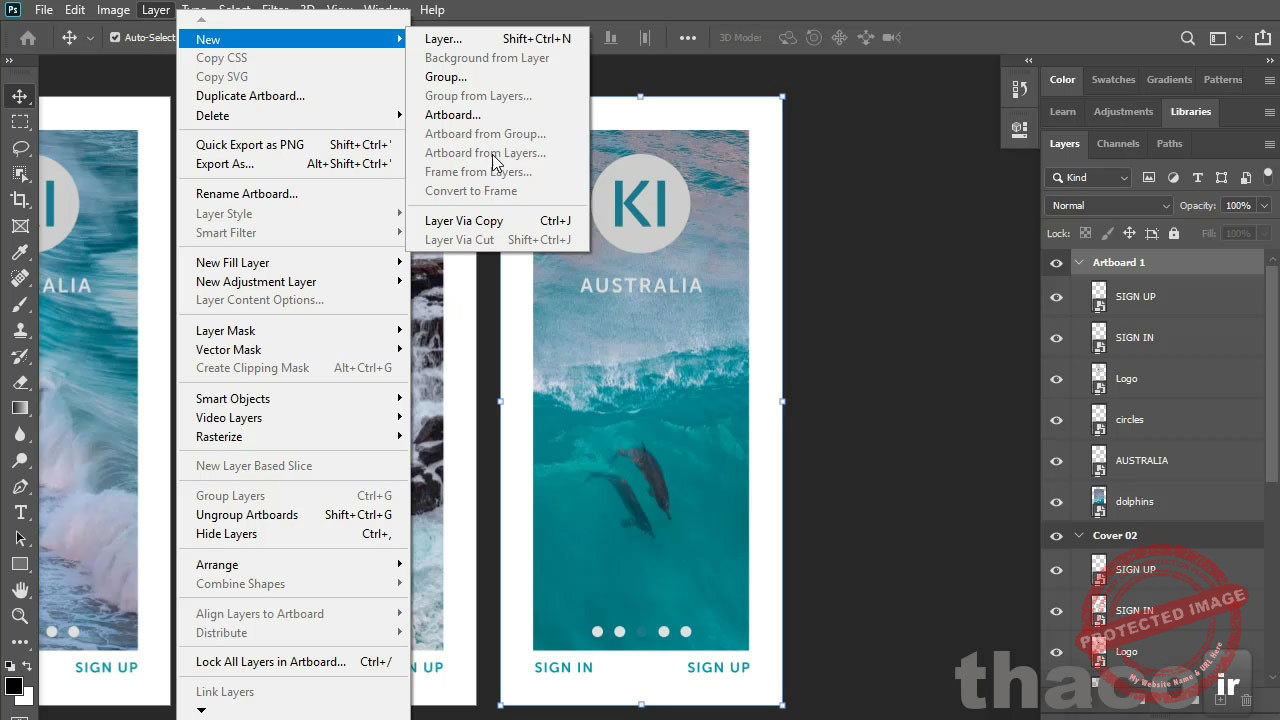Toggle visibility of the AUSTRALIA layer
The width and height of the screenshot is (1280, 720).
(x=1056, y=461)
